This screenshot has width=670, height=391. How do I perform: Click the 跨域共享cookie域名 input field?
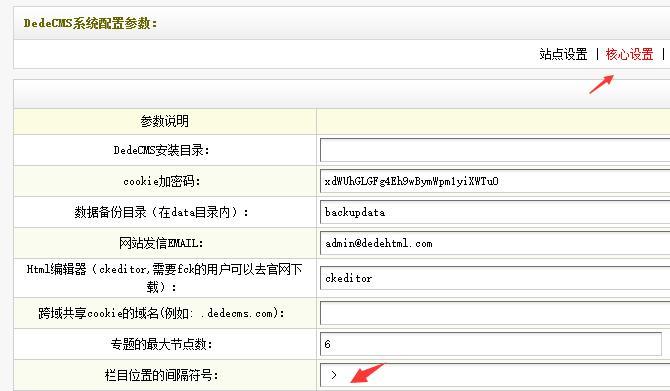pos(495,313)
